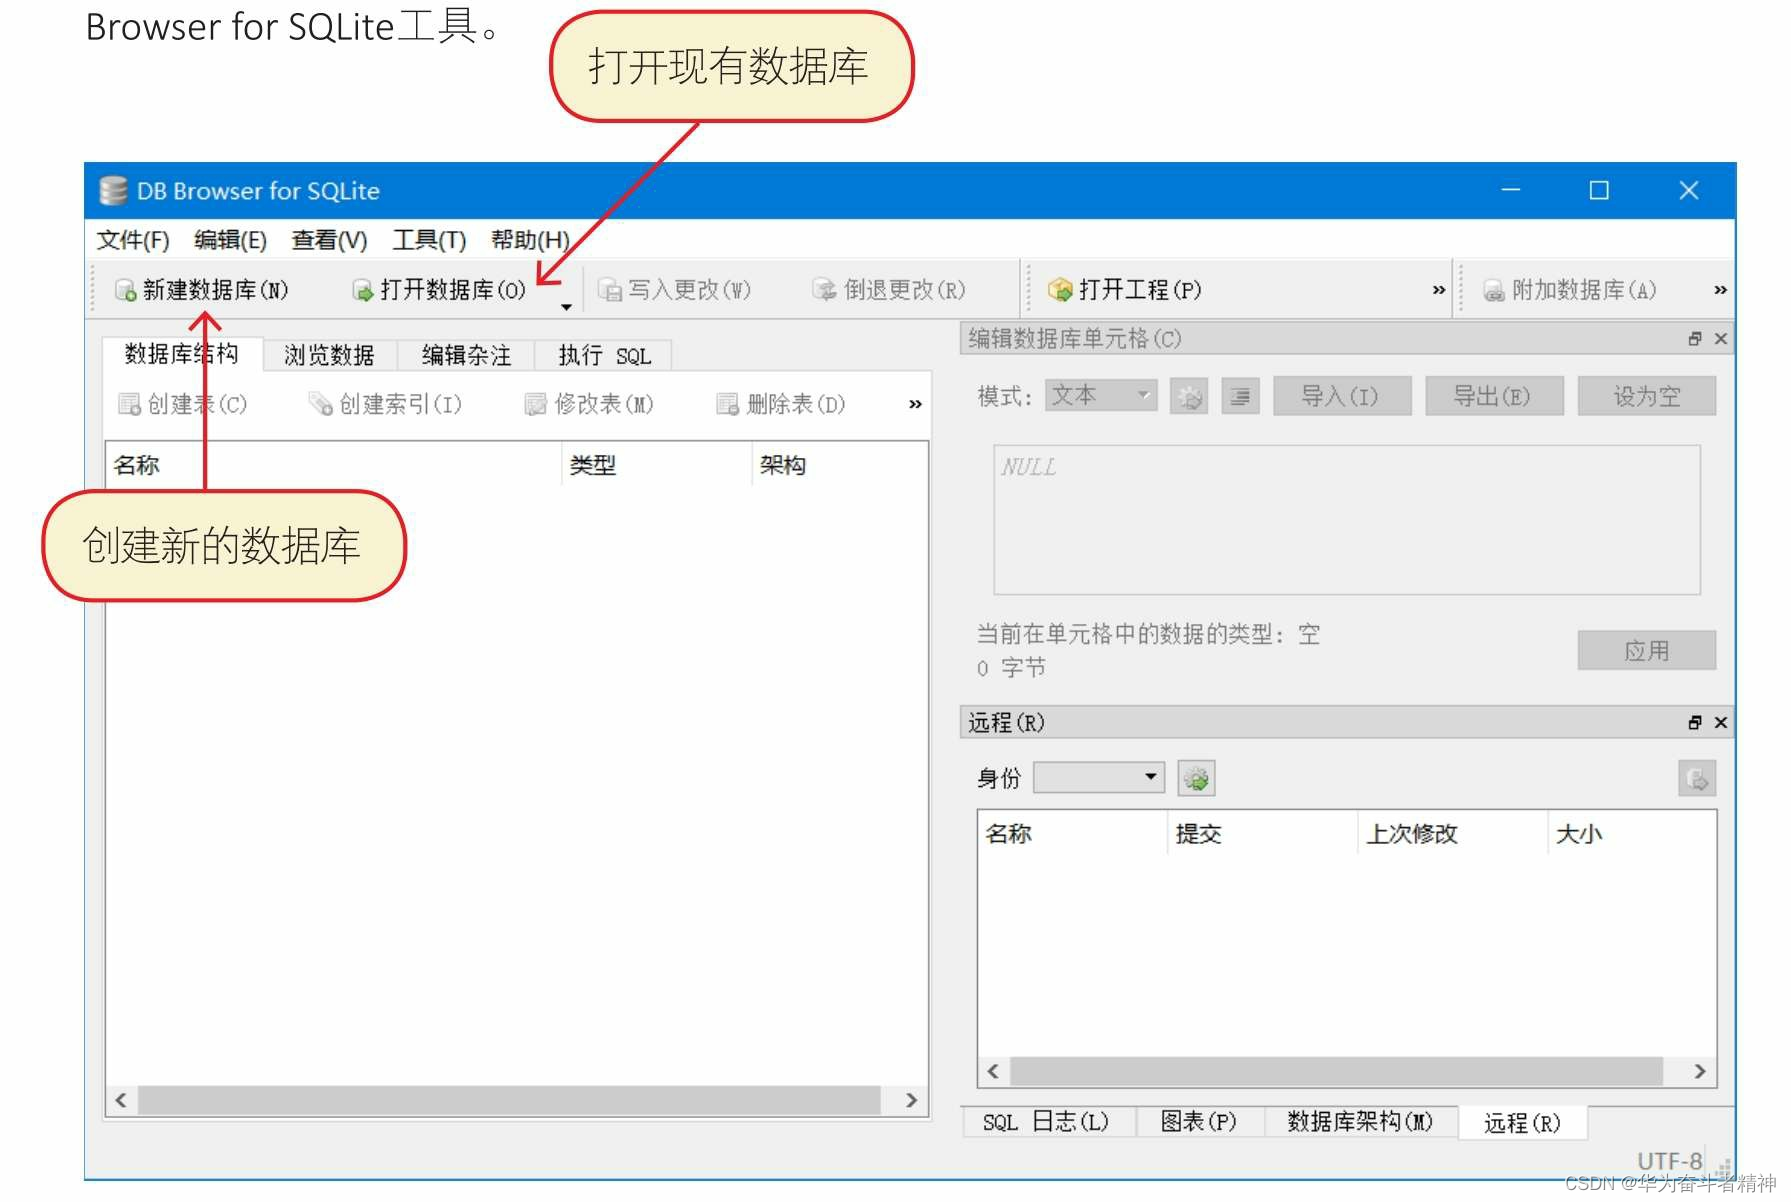Screen dimensions: 1791x1202
Task: Click the auto-format gear icon beside 模式
Action: (x=1189, y=397)
